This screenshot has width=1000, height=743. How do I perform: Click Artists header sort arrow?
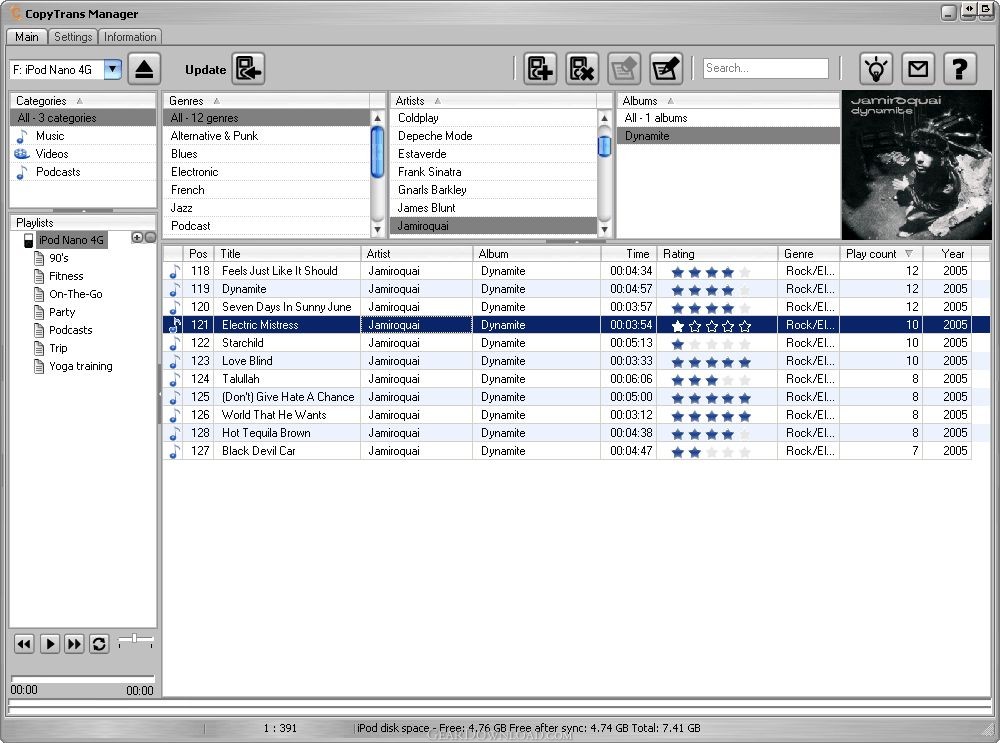(x=437, y=101)
